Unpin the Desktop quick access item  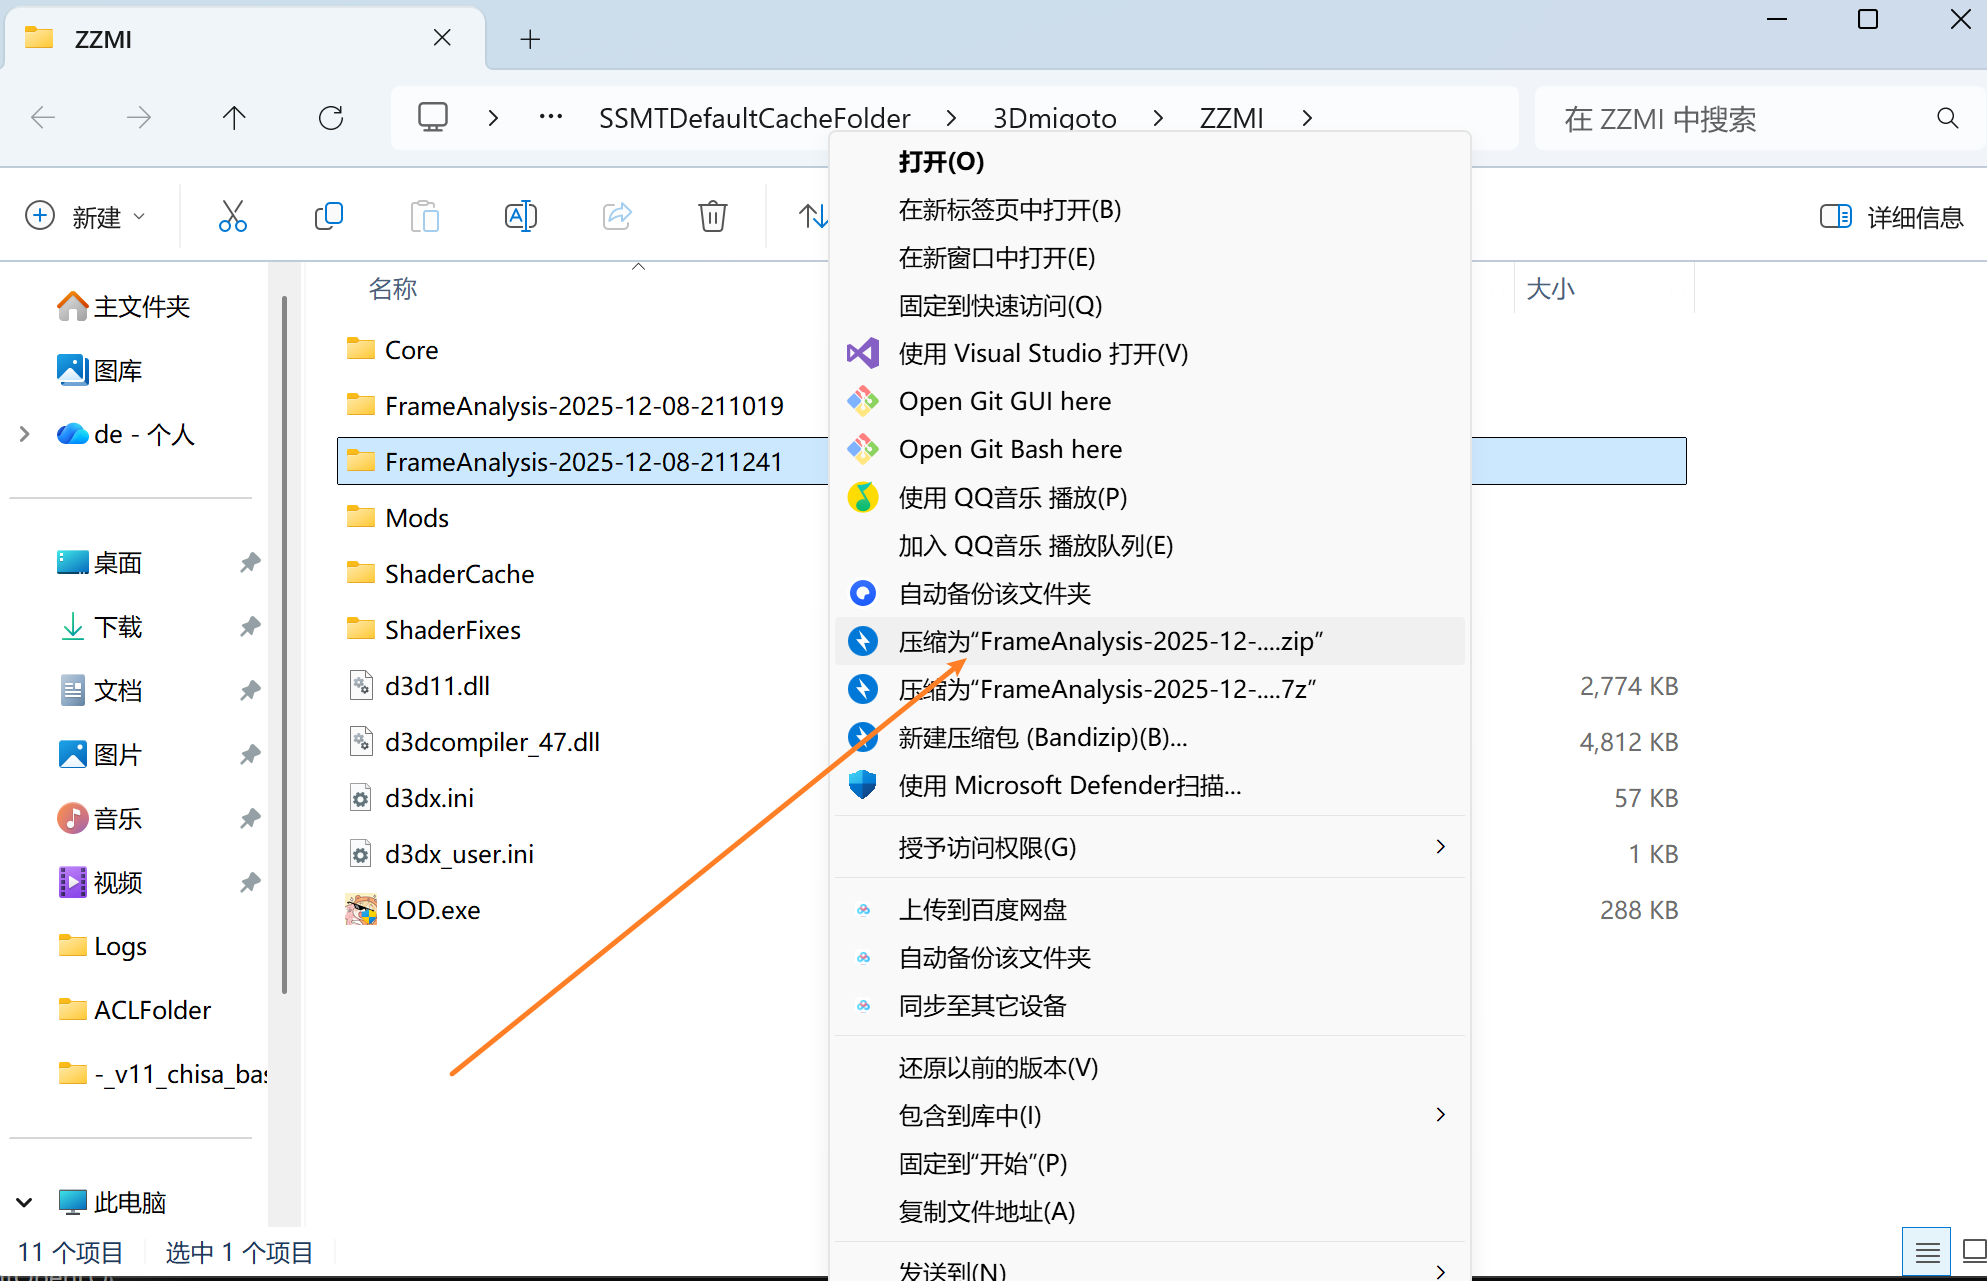250,562
